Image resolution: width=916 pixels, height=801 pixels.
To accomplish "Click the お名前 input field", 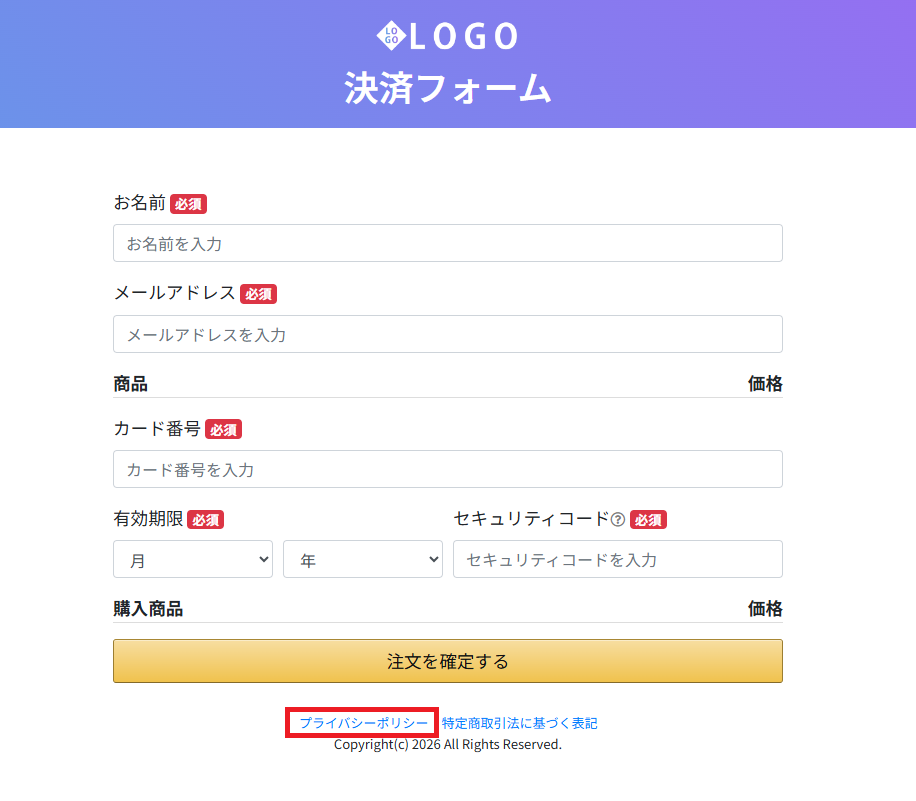I will coord(447,243).
